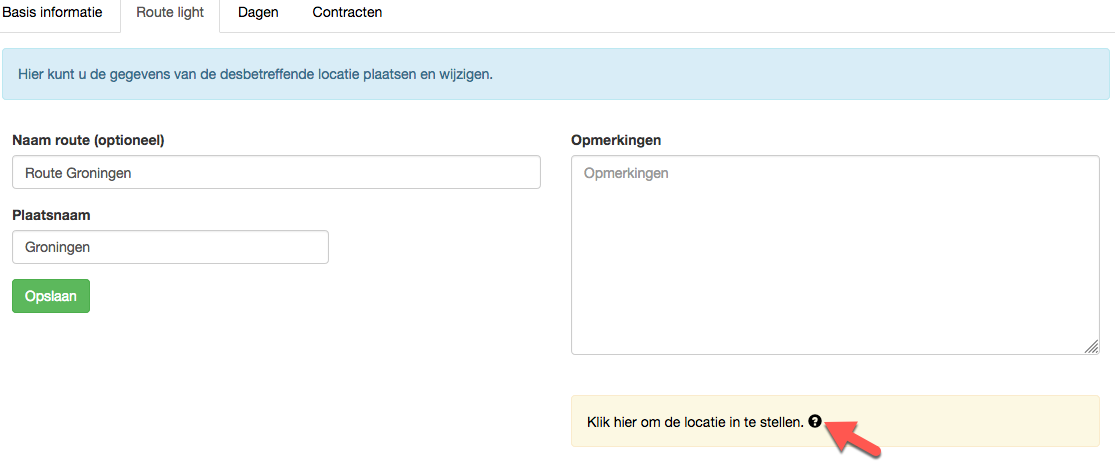Image resolution: width=1115 pixels, height=464 pixels.
Task: Focus the Naam route input field
Action: [x=277, y=173]
